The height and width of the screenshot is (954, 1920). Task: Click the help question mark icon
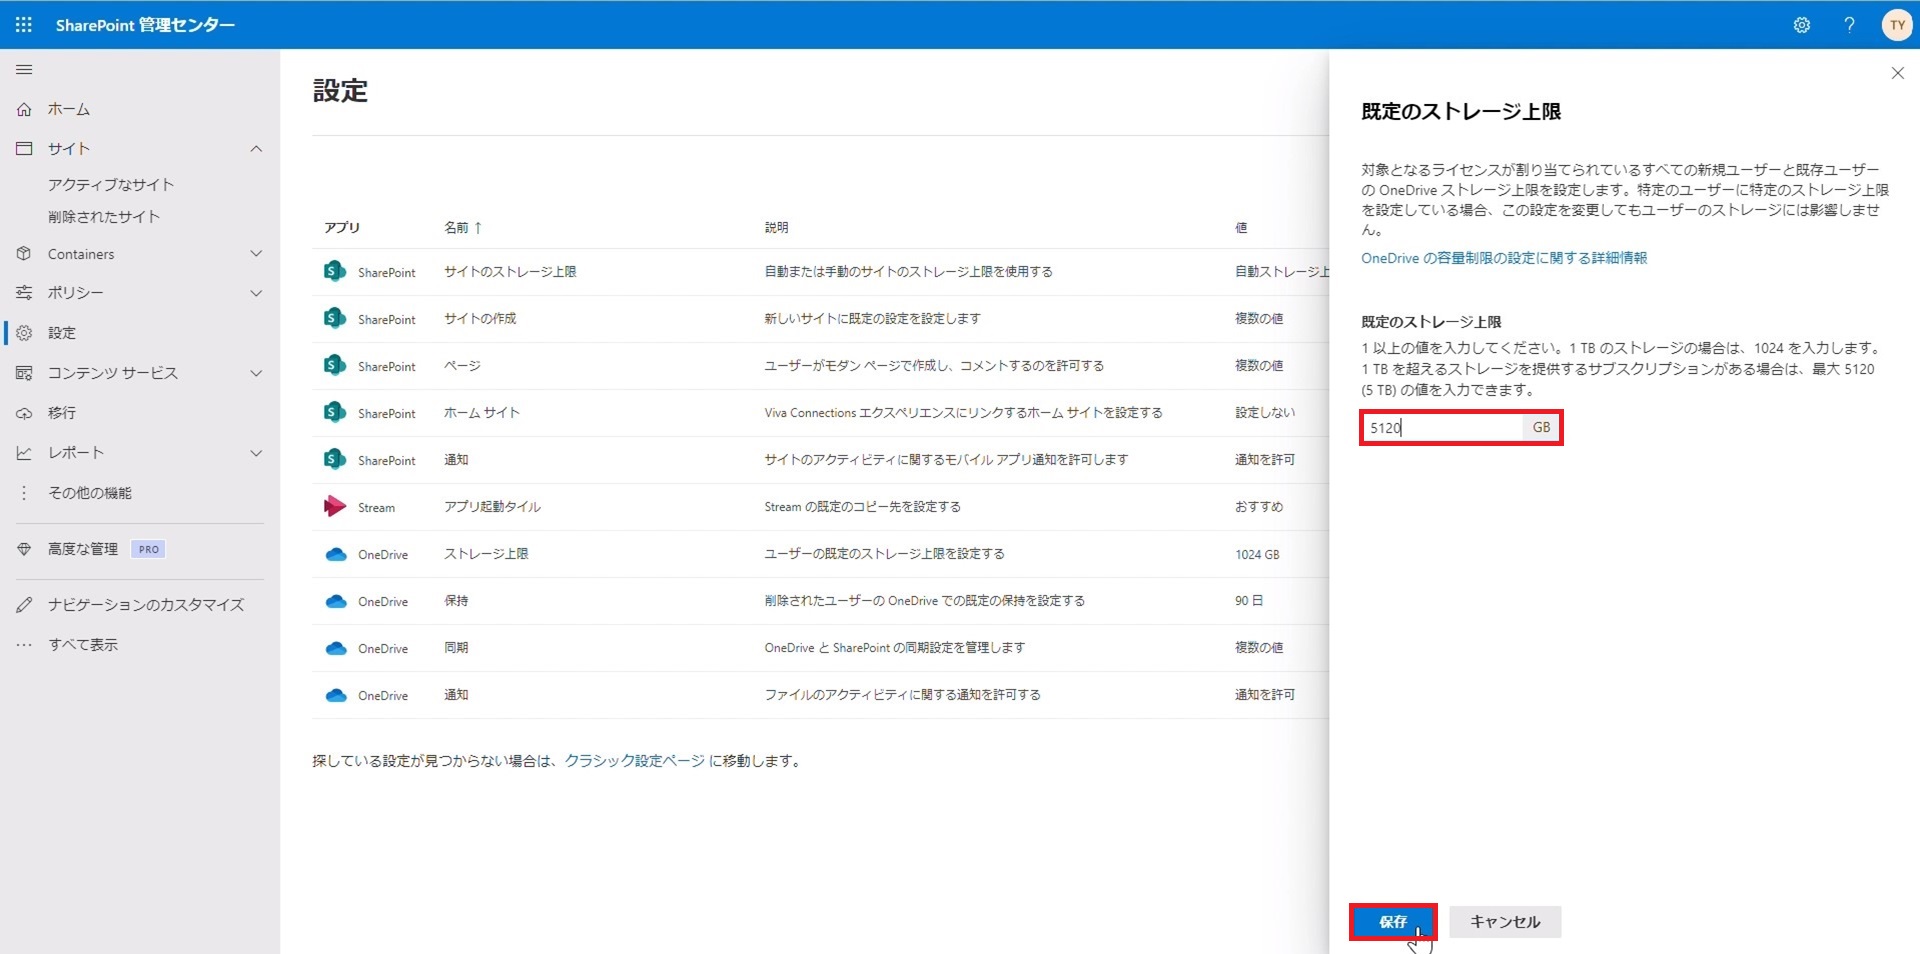1850,25
